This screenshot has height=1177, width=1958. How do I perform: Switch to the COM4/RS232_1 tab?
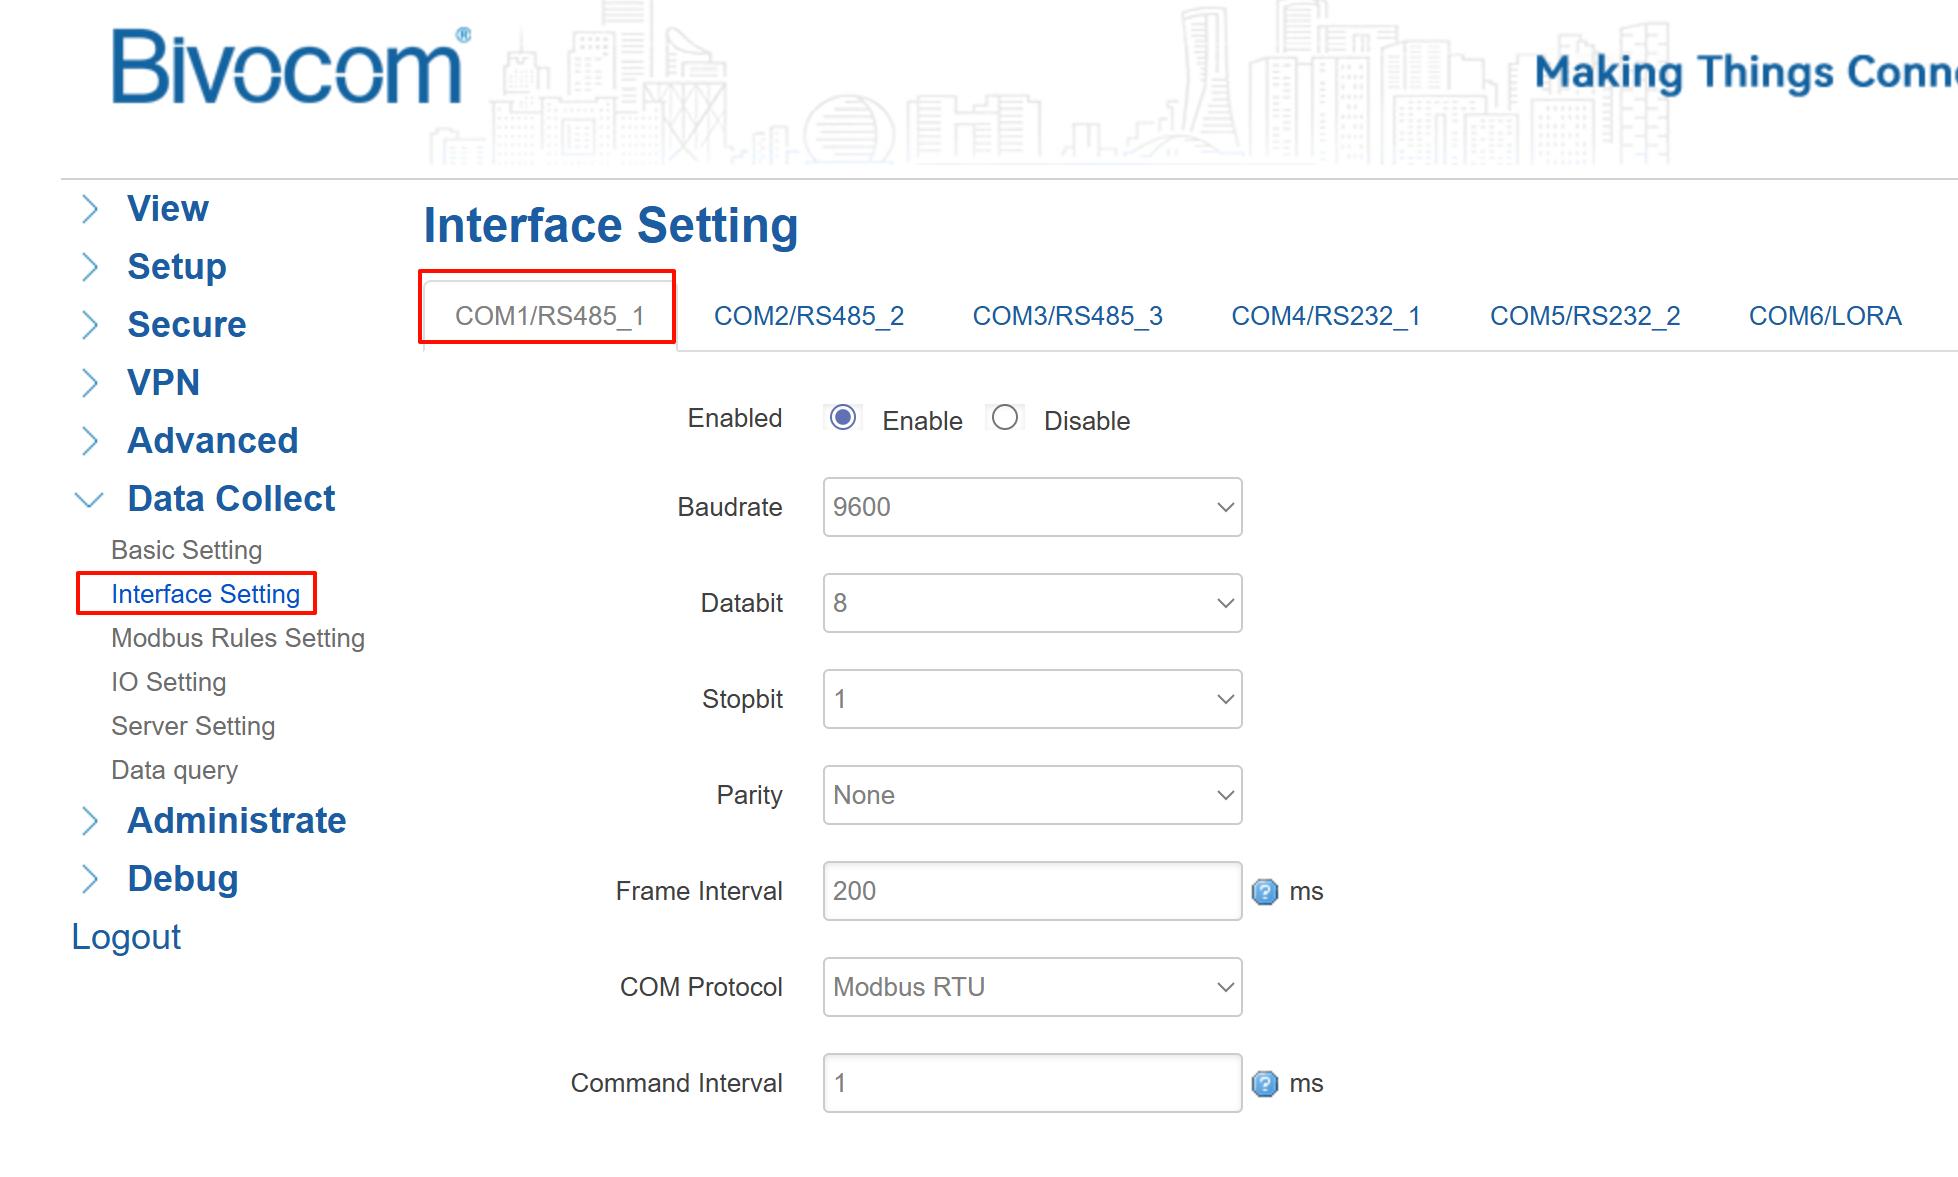[1325, 316]
